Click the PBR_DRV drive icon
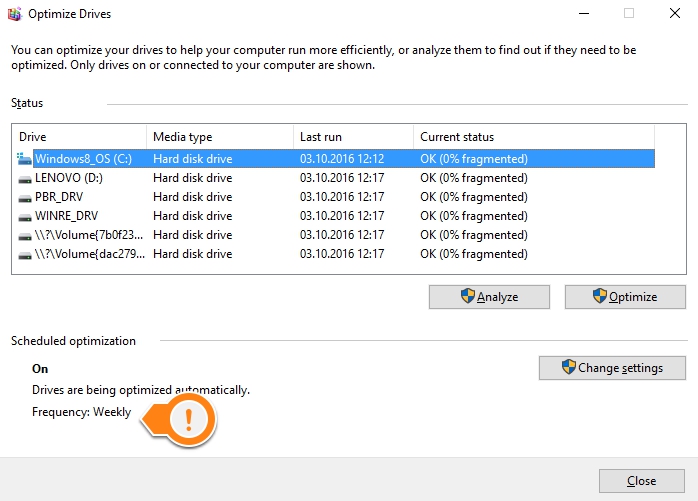Viewport: 698px width, 501px height. tap(26, 197)
